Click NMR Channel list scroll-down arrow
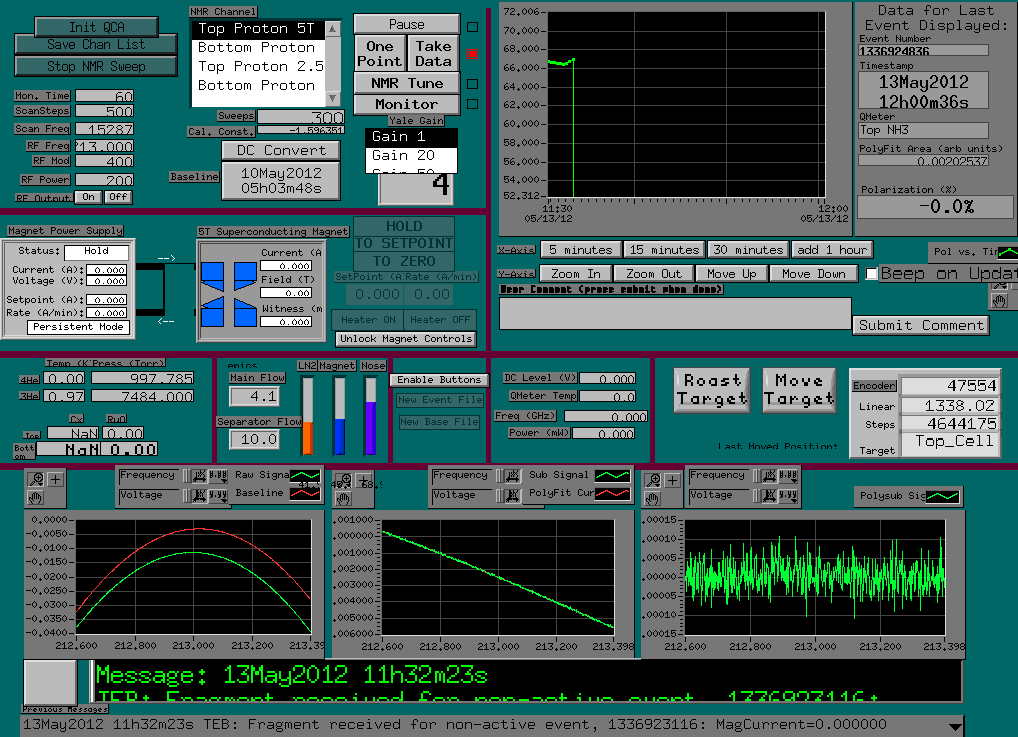The image size is (1018, 737). click(332, 98)
